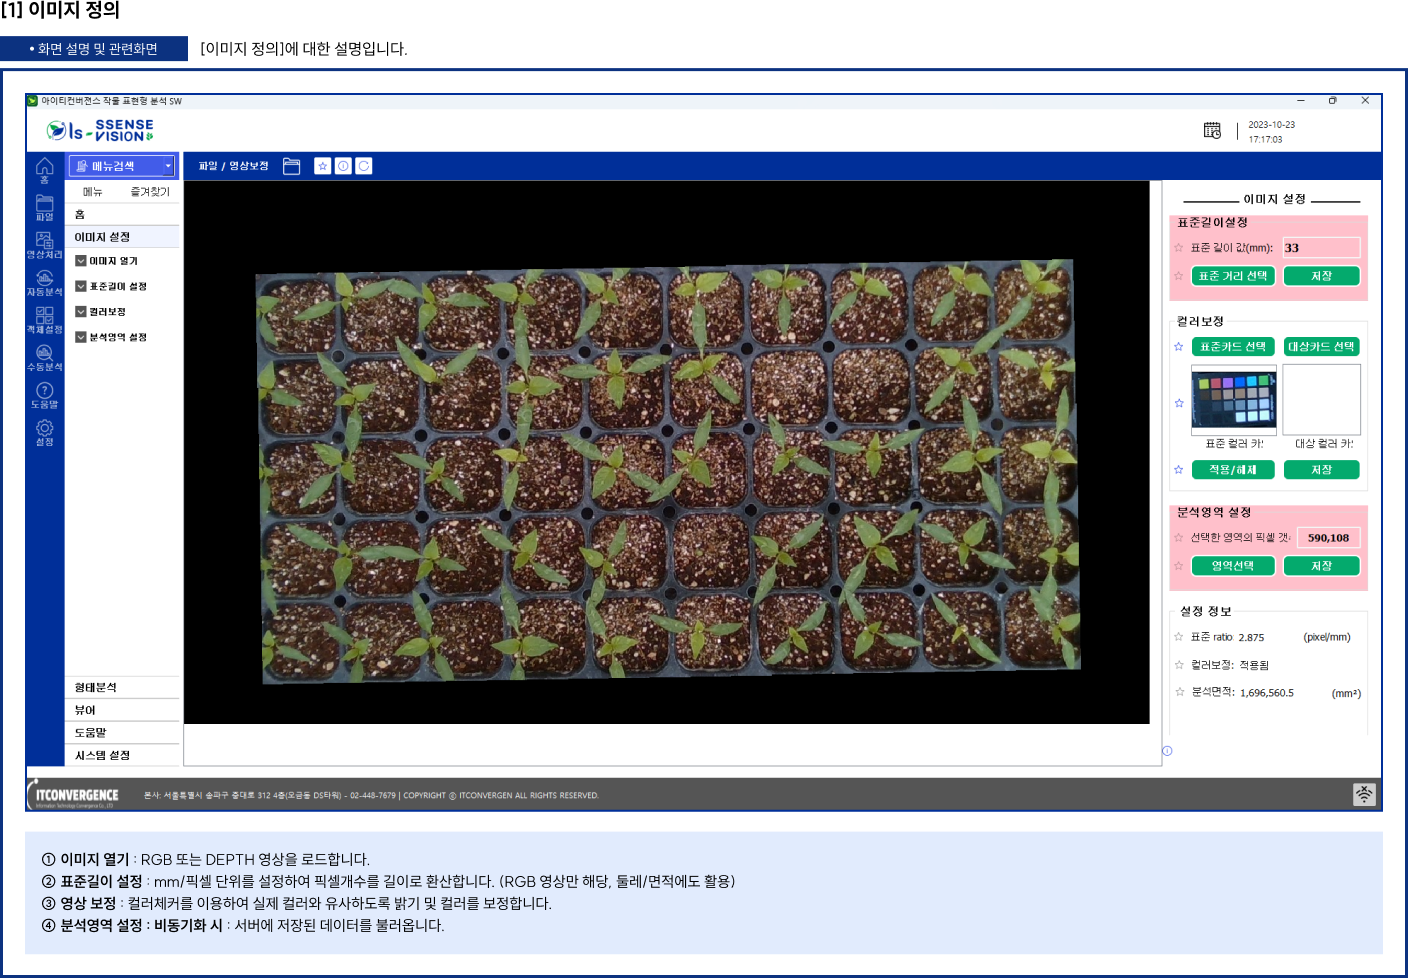This screenshot has height=978, width=1408.
Task: Switch to the 즐겨찾기 tab
Action: click(x=150, y=191)
